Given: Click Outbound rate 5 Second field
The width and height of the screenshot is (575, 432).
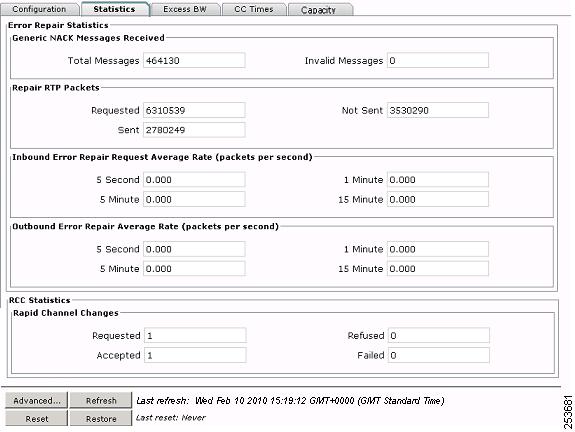Looking at the screenshot, I should 194,249.
